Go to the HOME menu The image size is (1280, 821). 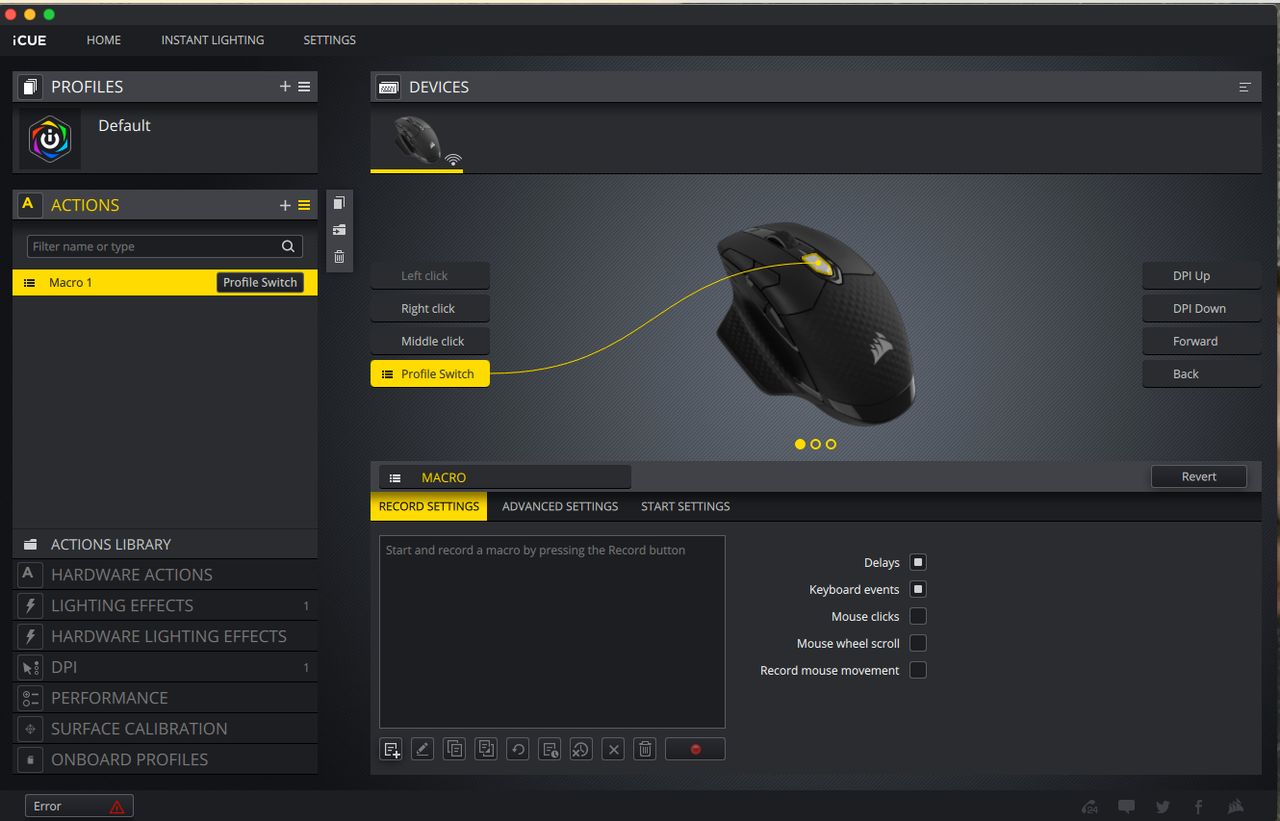click(103, 40)
